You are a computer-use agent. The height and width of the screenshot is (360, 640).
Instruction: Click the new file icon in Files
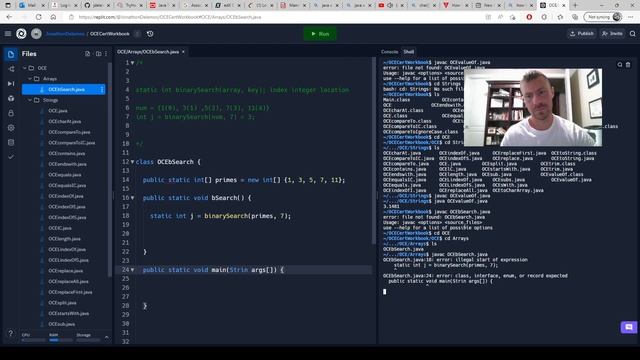point(87,54)
